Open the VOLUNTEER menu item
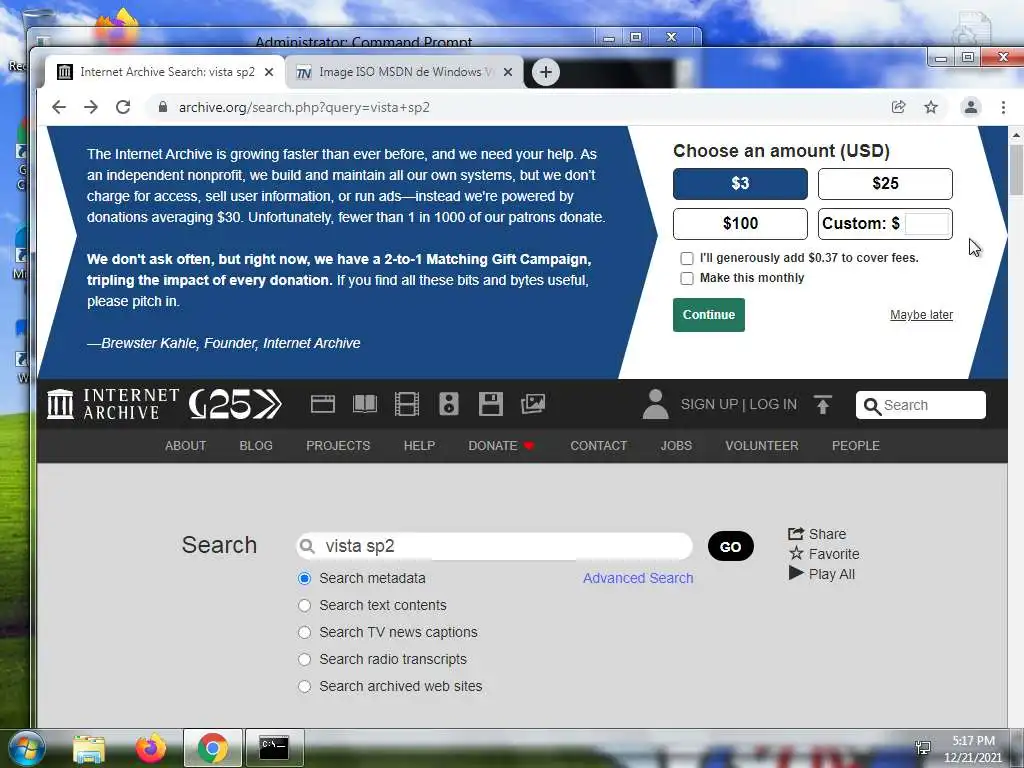 [761, 445]
